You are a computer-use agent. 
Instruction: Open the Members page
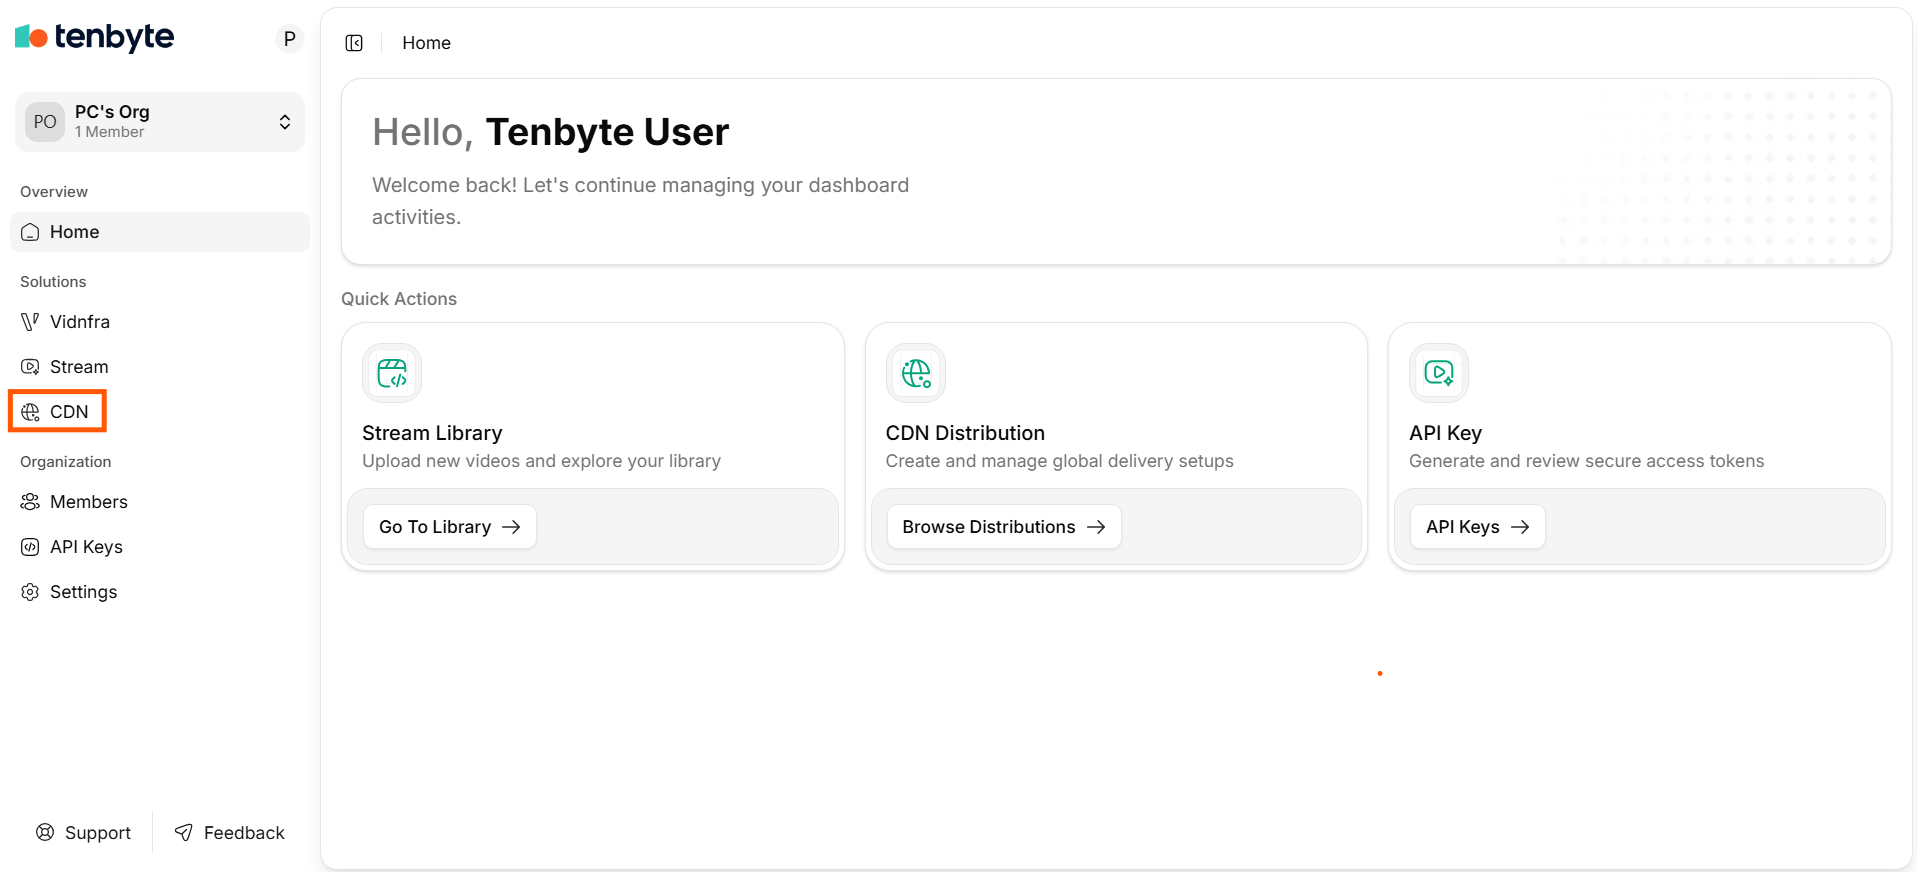[160, 502]
